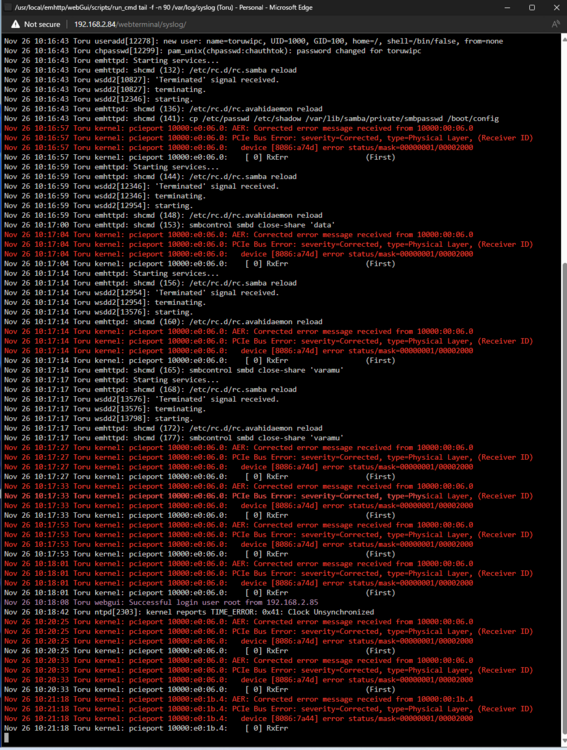
Task: Select the 'shcmd (168)' rc.samba reload line
Action: [x=150, y=389]
